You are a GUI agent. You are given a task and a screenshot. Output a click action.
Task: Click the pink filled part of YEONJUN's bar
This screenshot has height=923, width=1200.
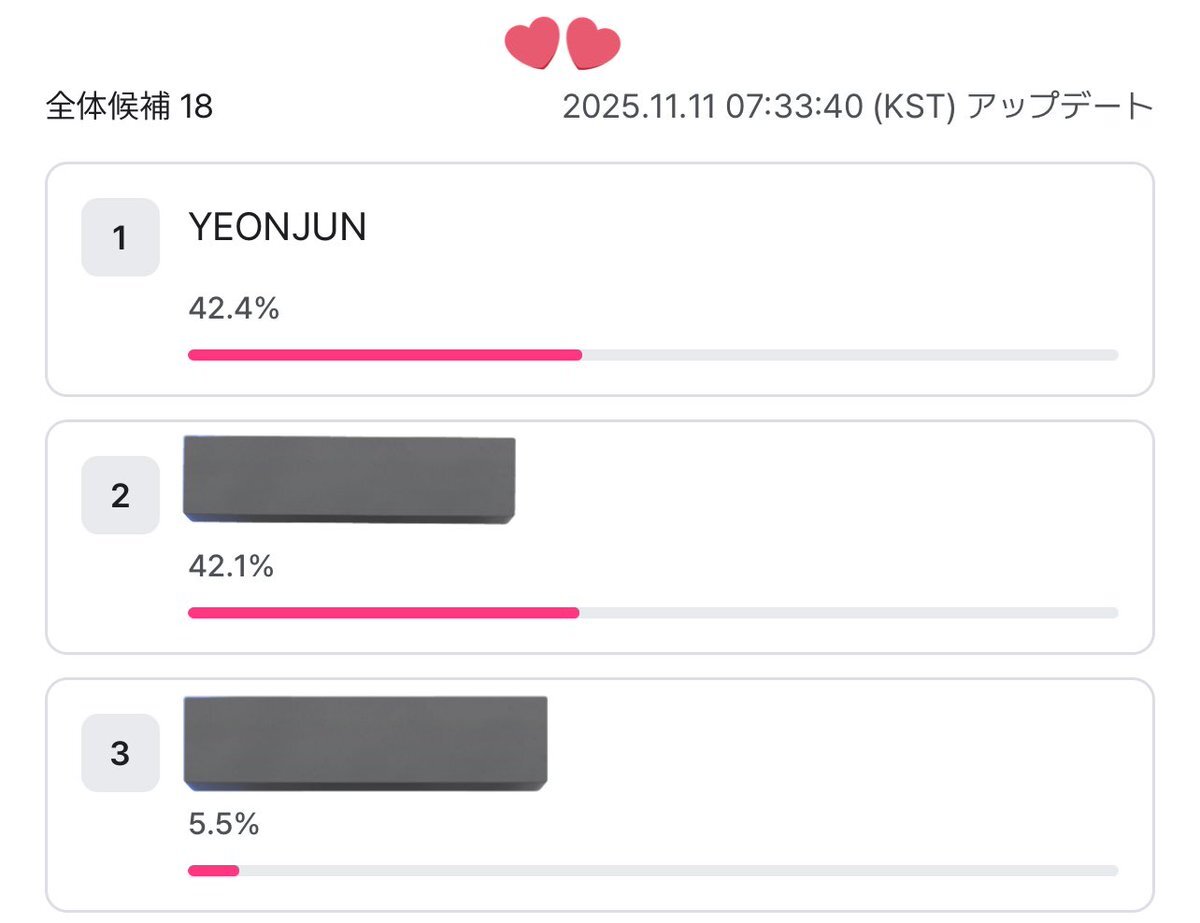[x=385, y=355]
